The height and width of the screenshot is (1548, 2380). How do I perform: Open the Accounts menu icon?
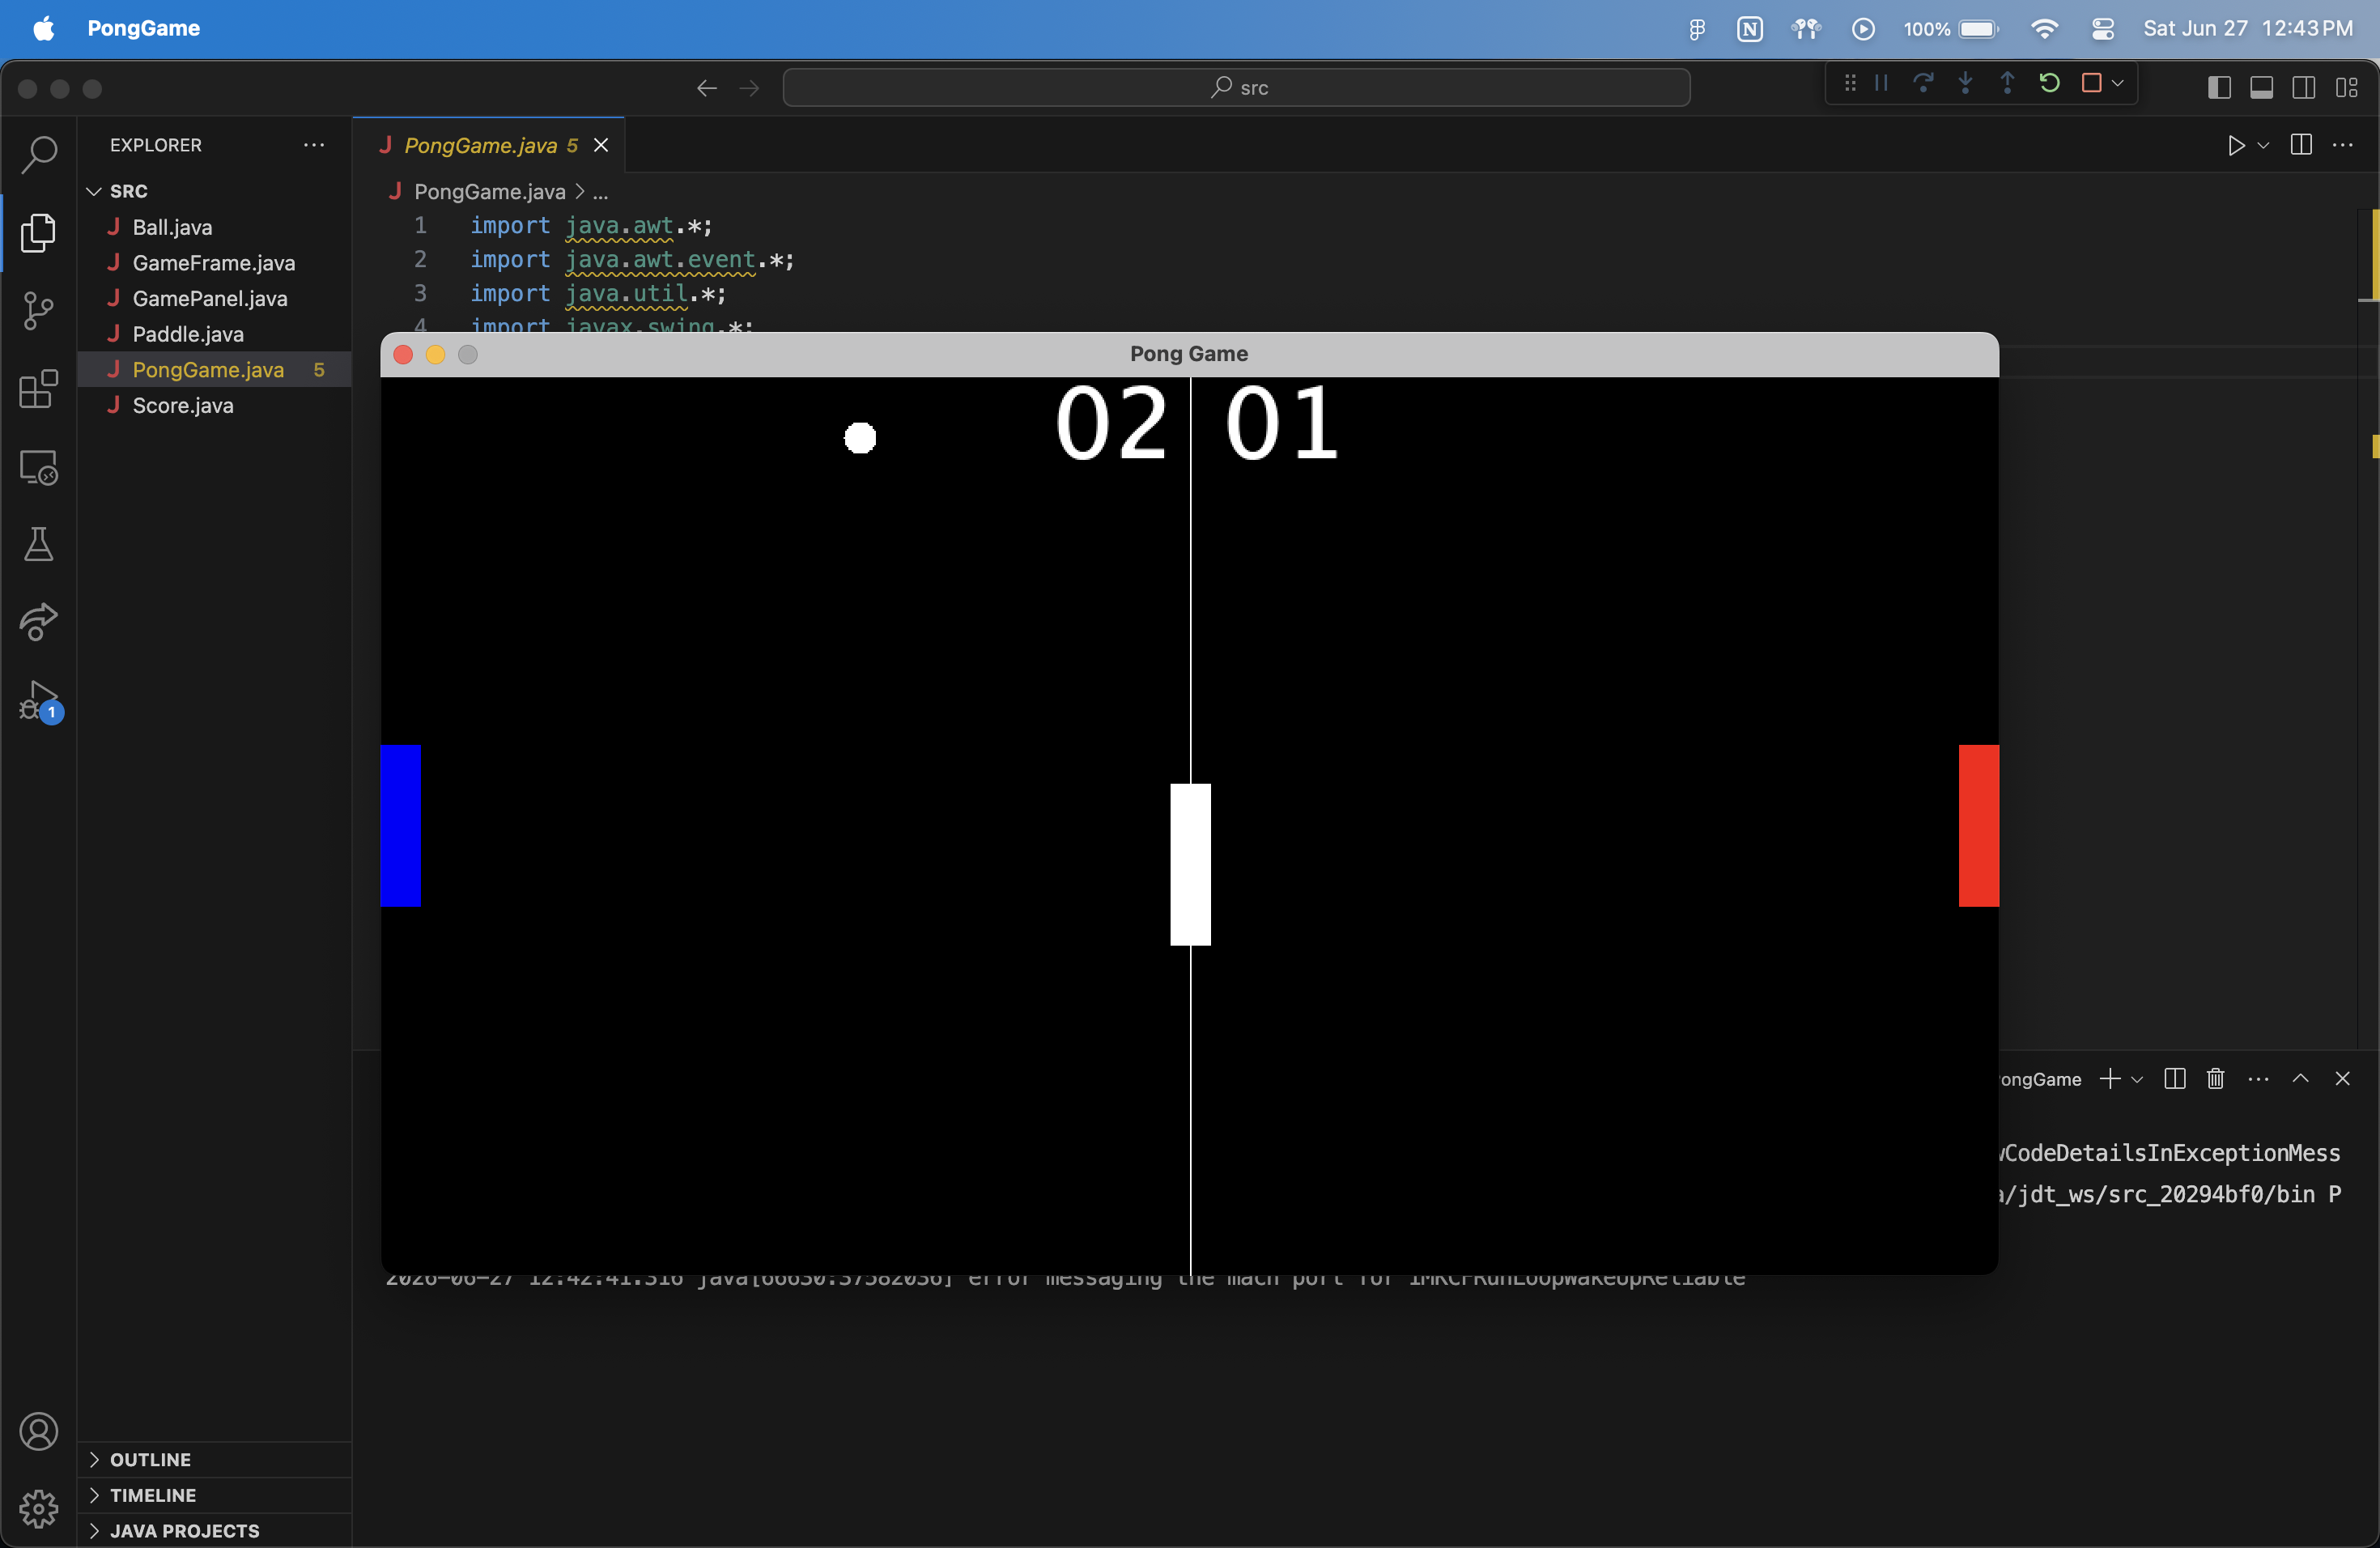point(39,1431)
